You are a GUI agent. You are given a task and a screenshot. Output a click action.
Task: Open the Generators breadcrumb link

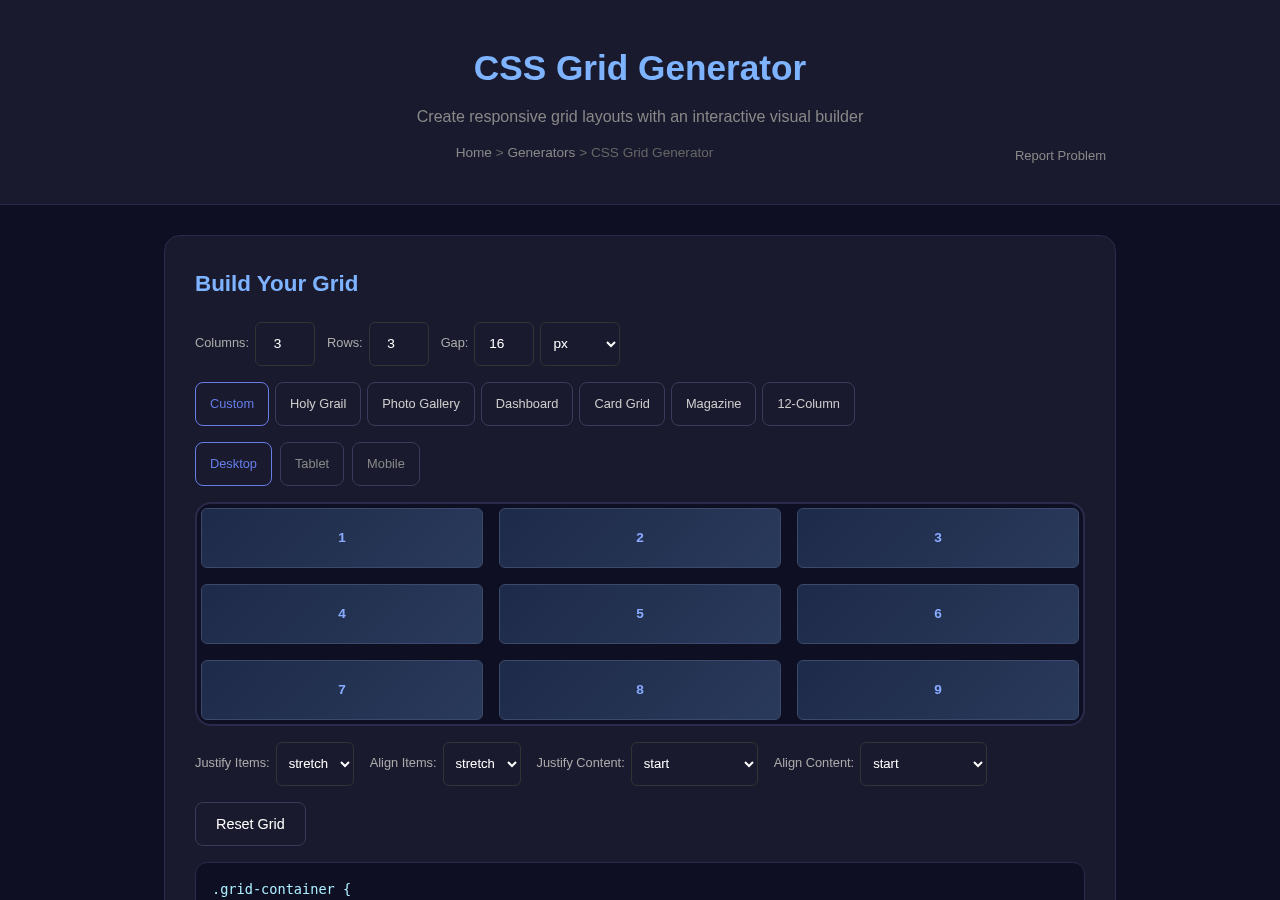[x=541, y=153]
